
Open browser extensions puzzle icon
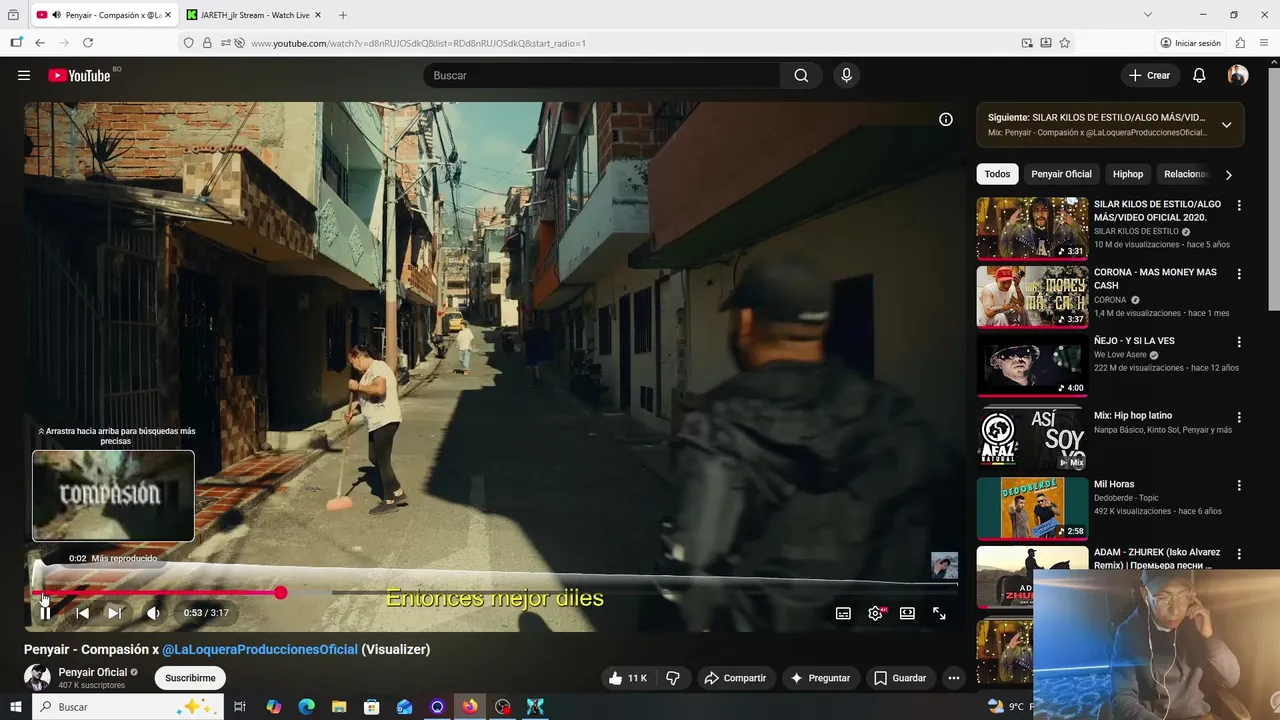1240,43
